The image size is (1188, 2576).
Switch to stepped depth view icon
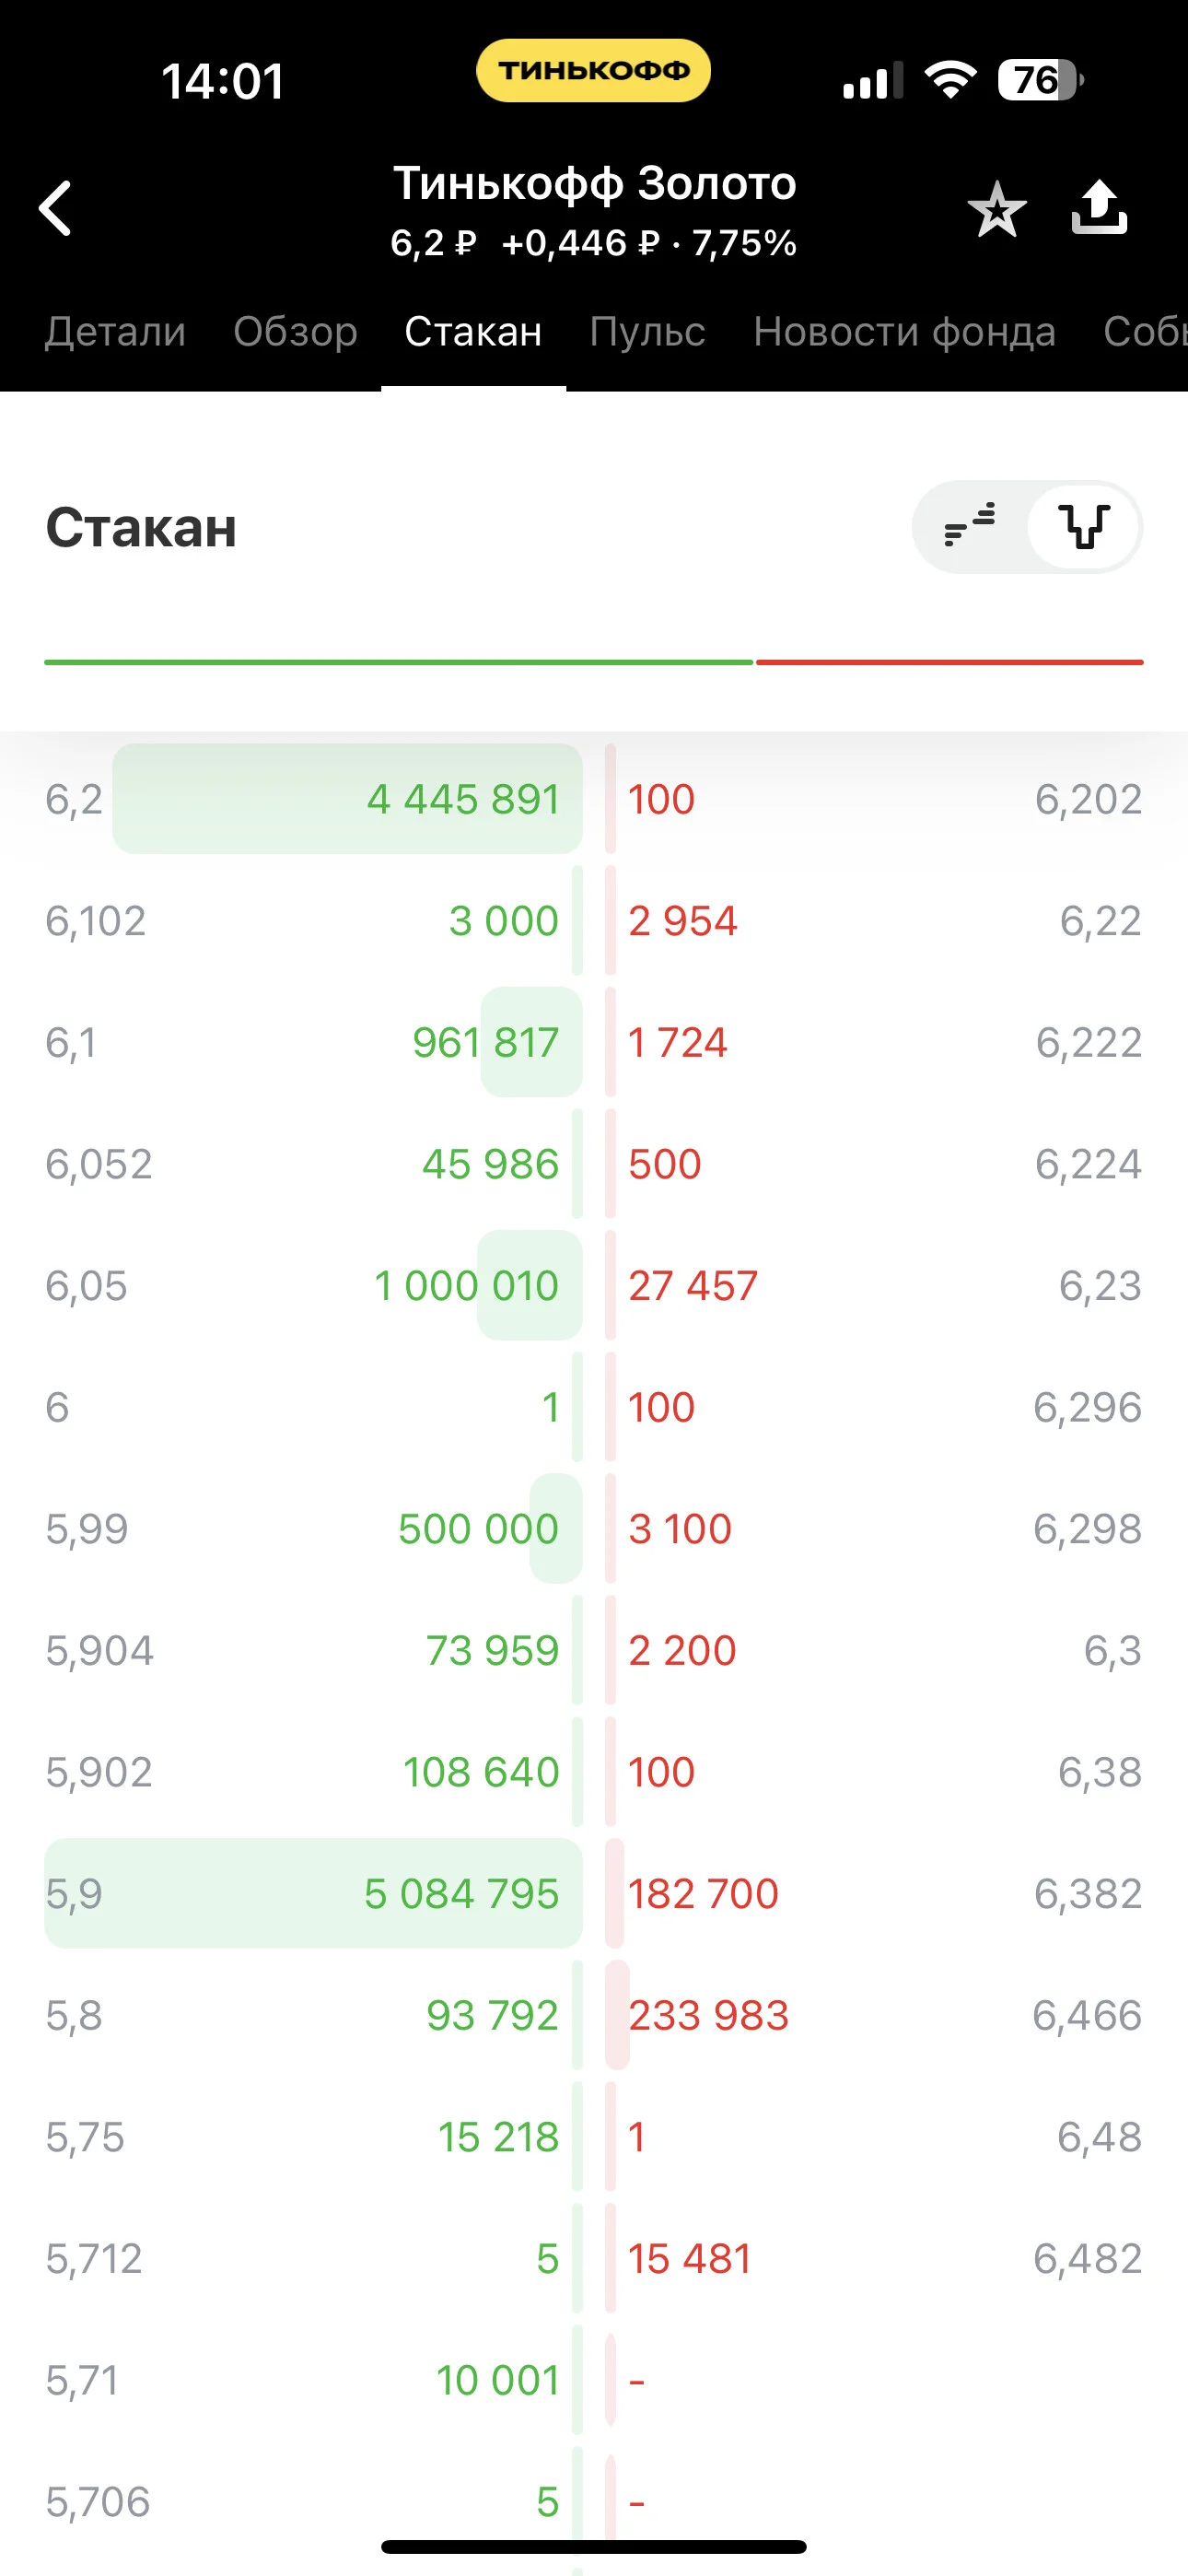[970, 526]
